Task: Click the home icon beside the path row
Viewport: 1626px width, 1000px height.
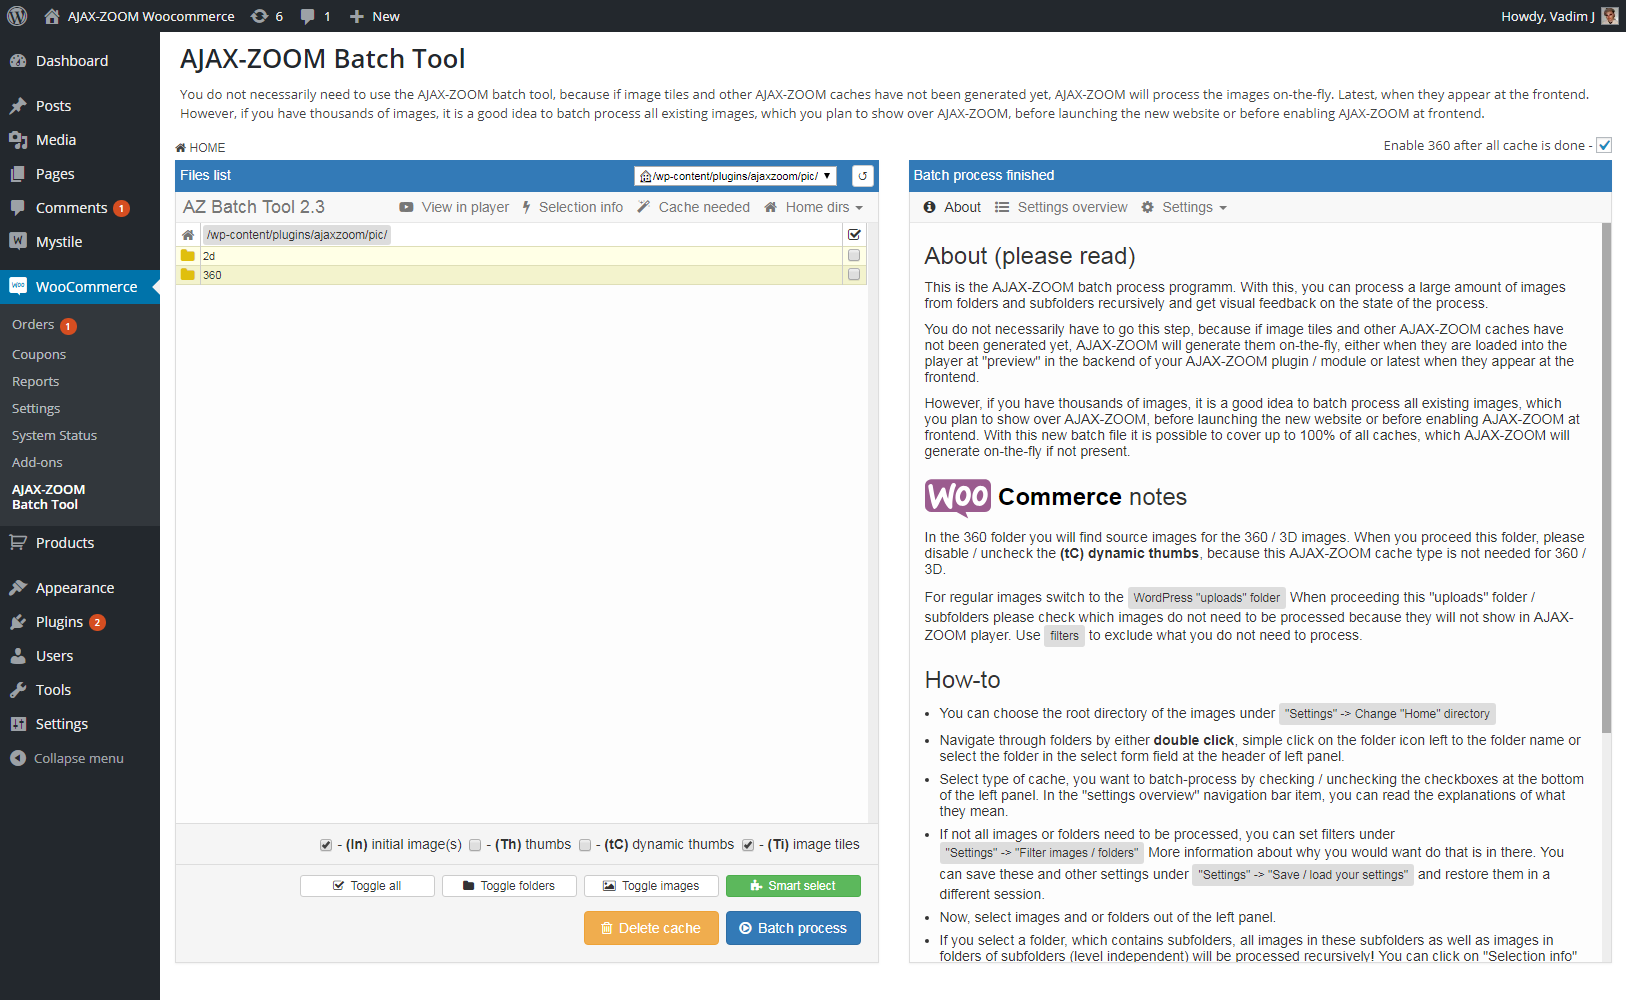Action: [188, 235]
